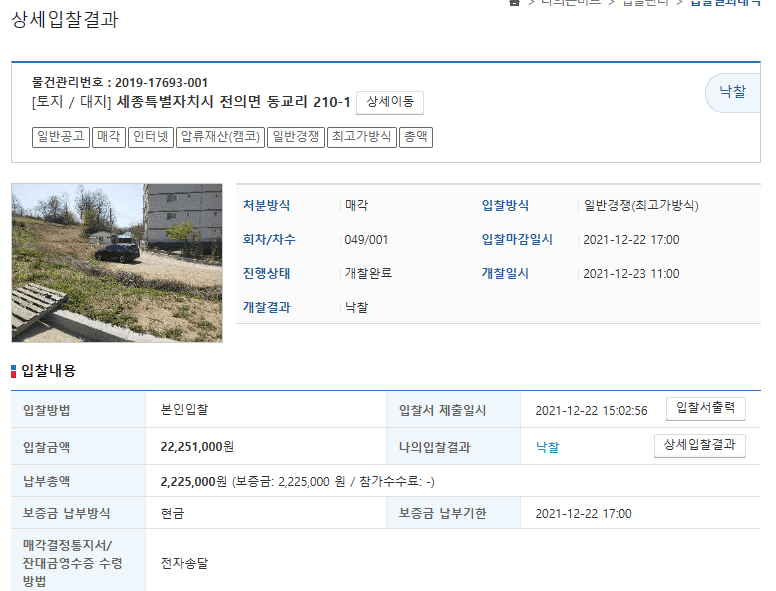Click the 일반경쟁 tag
The width and height of the screenshot is (776, 591).
point(296,137)
